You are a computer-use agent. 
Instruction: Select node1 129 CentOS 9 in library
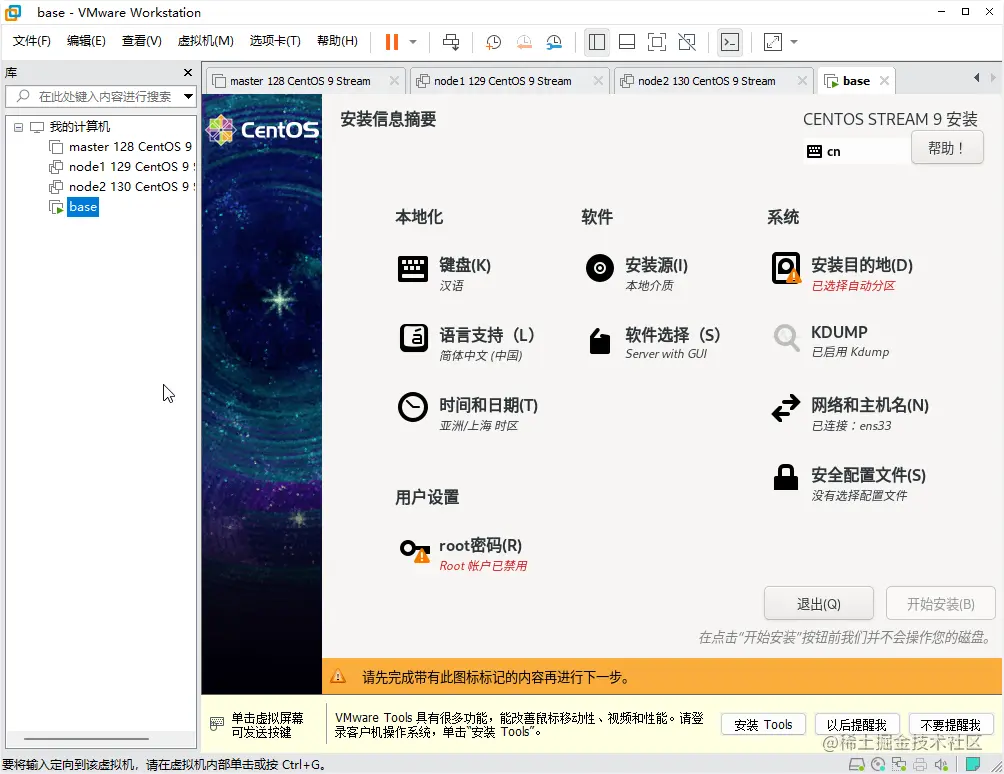(129, 166)
